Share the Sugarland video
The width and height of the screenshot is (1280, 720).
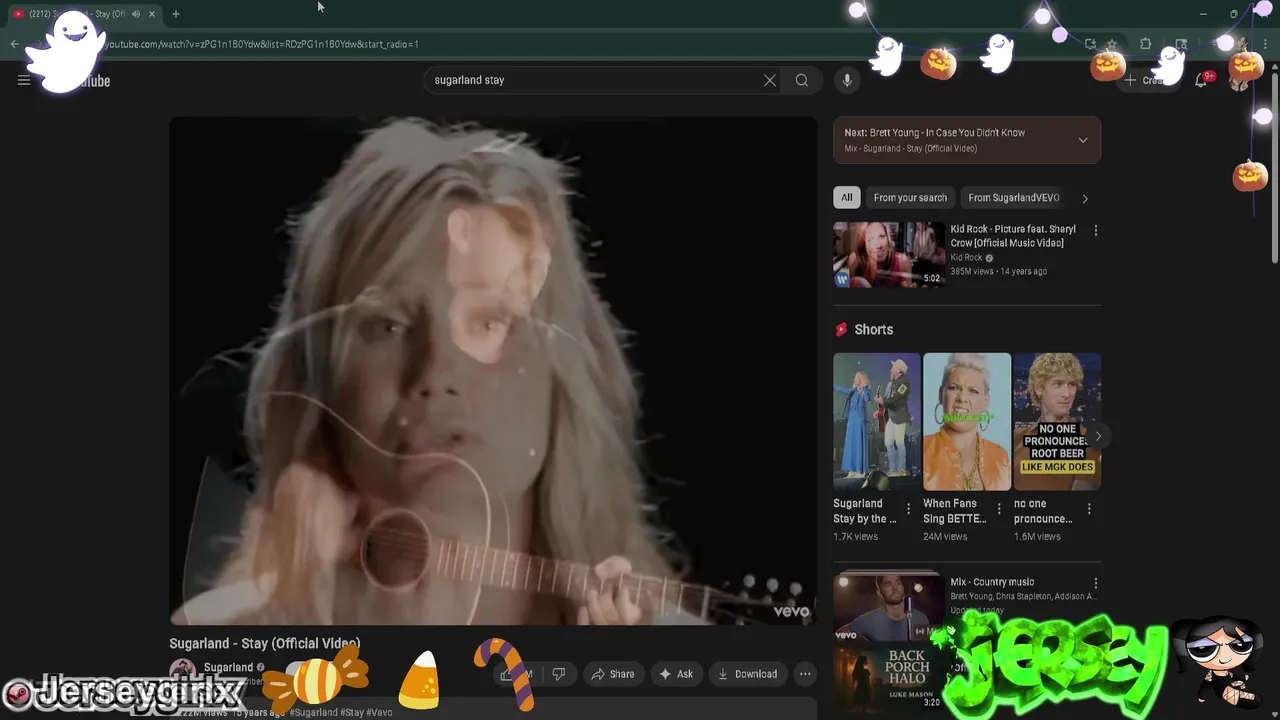point(612,674)
